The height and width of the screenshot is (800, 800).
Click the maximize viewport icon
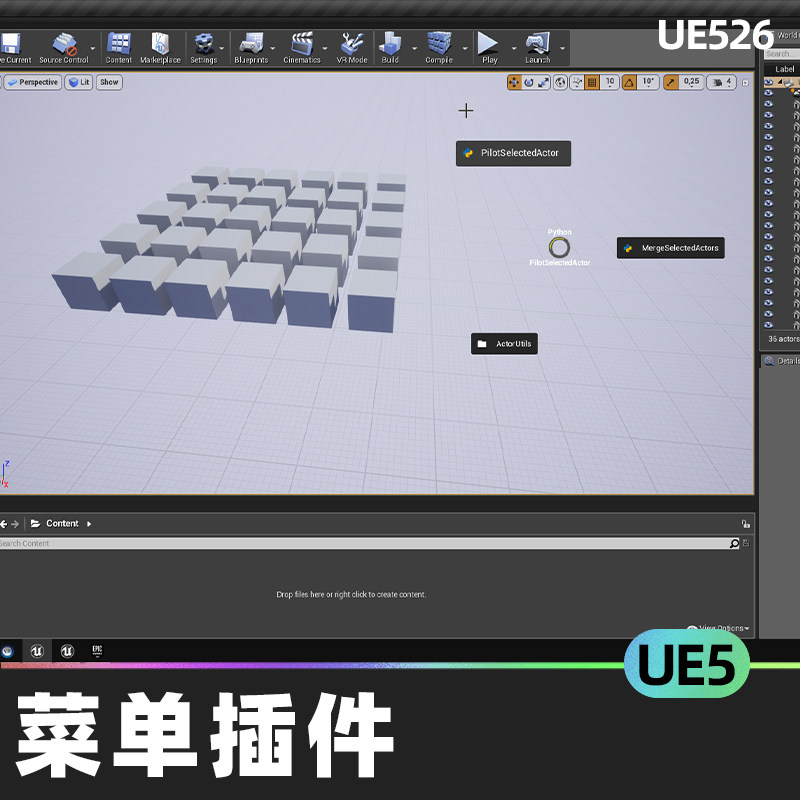pos(745,83)
